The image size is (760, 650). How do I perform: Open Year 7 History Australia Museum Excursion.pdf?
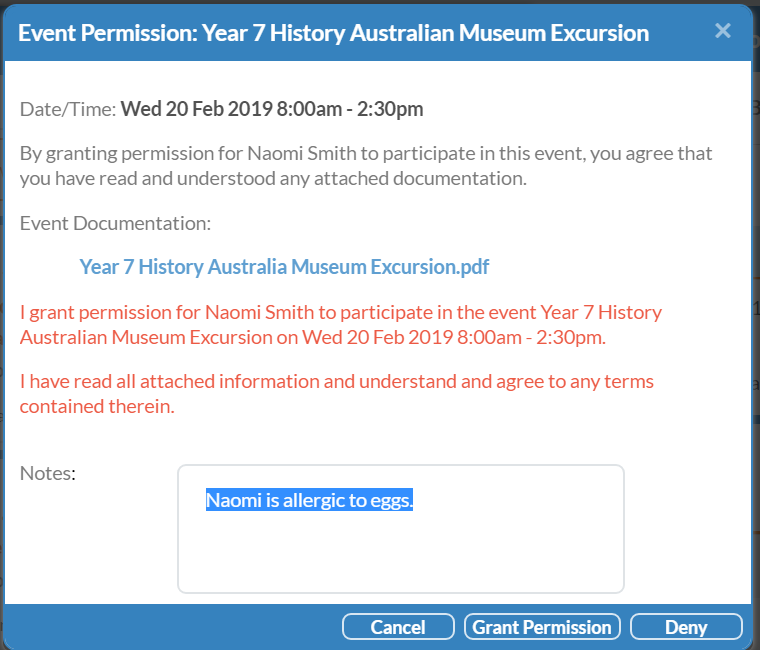tap(284, 267)
